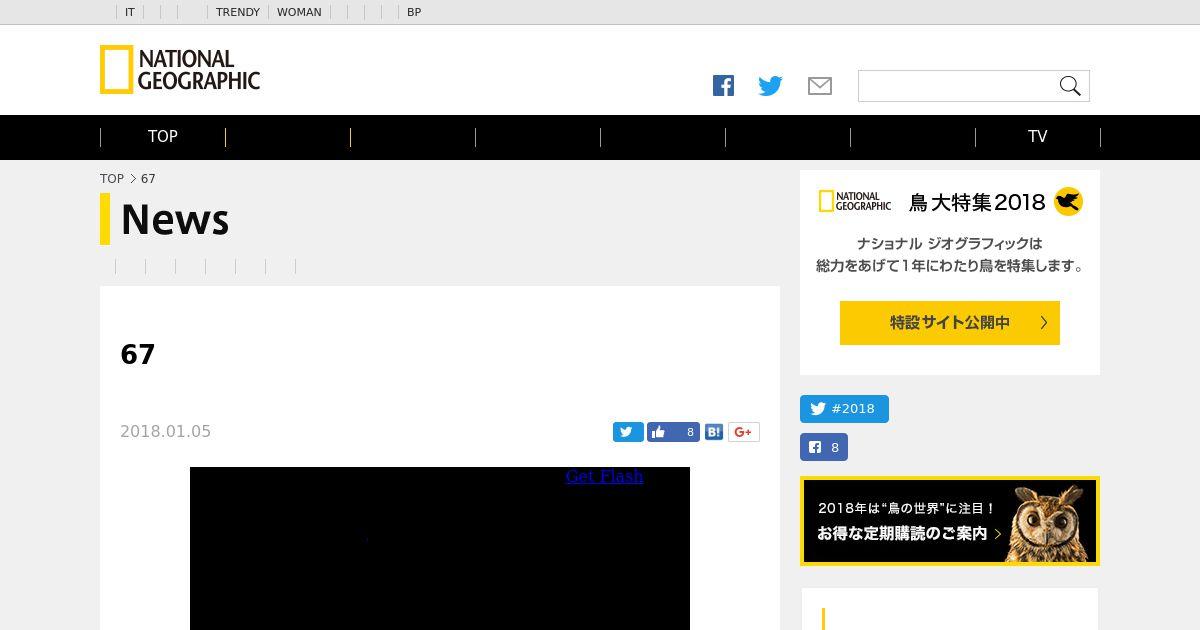Open TRENDY link in top strip
The height and width of the screenshot is (630, 1200).
[238, 12]
